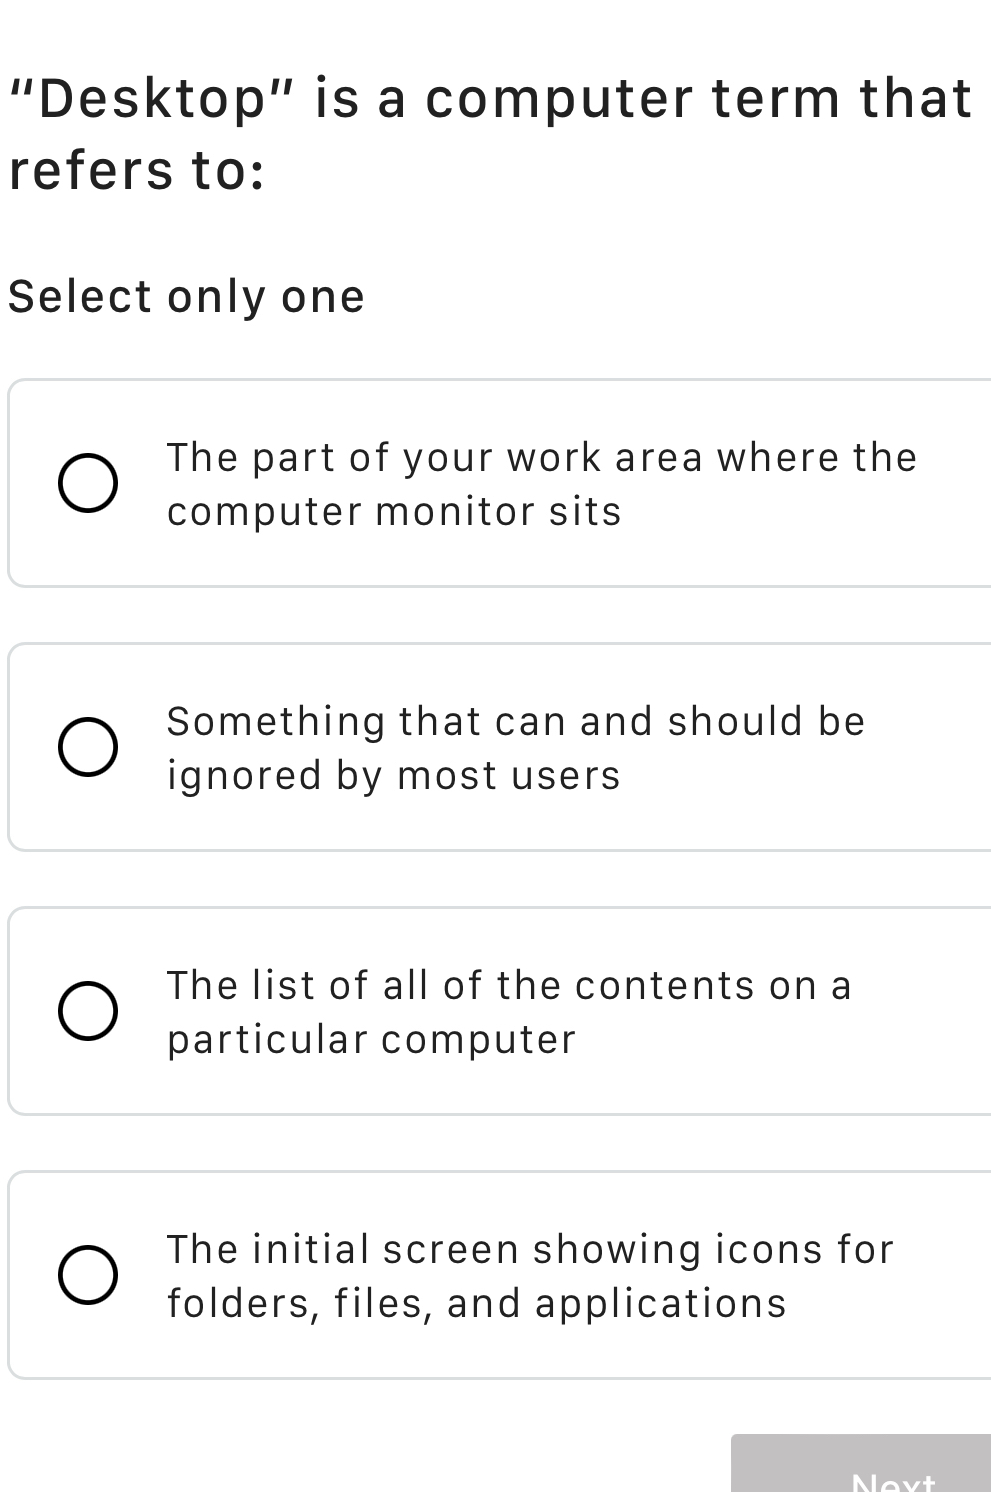Click the 'computer monitor sits' line of text
This screenshot has width=991, height=1492.
(394, 512)
